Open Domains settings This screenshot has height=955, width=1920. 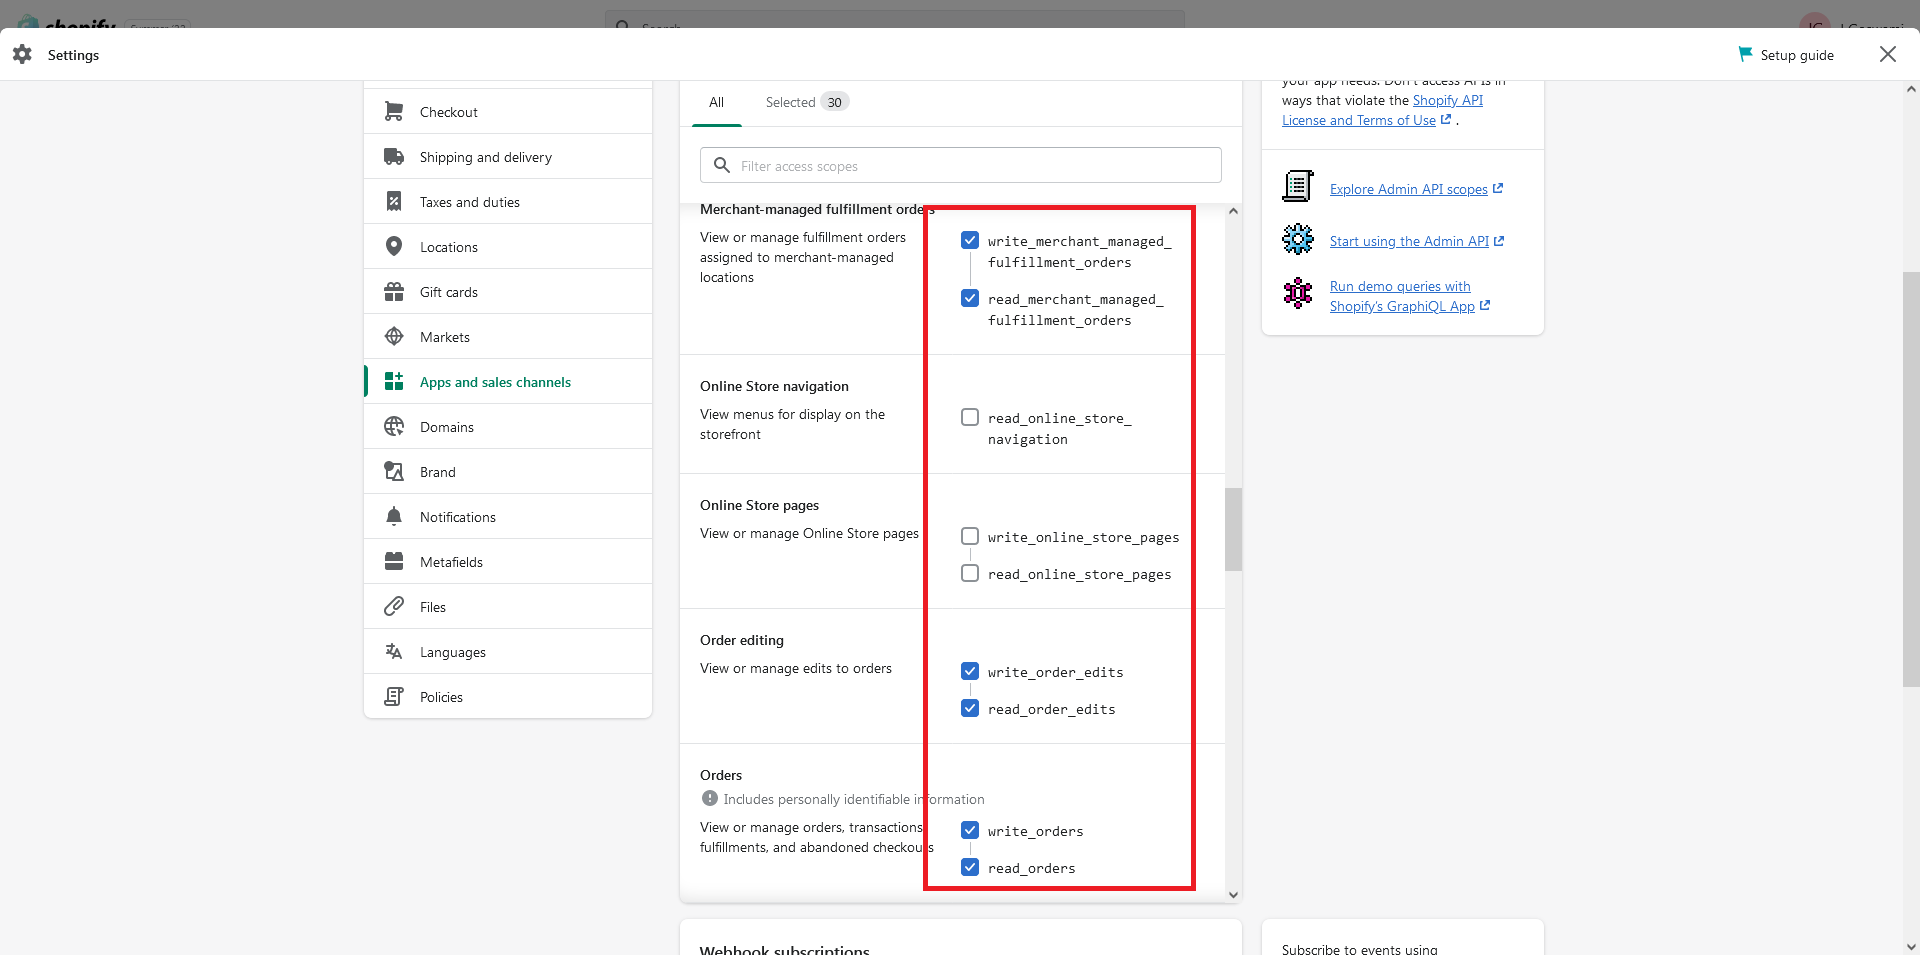pos(508,427)
